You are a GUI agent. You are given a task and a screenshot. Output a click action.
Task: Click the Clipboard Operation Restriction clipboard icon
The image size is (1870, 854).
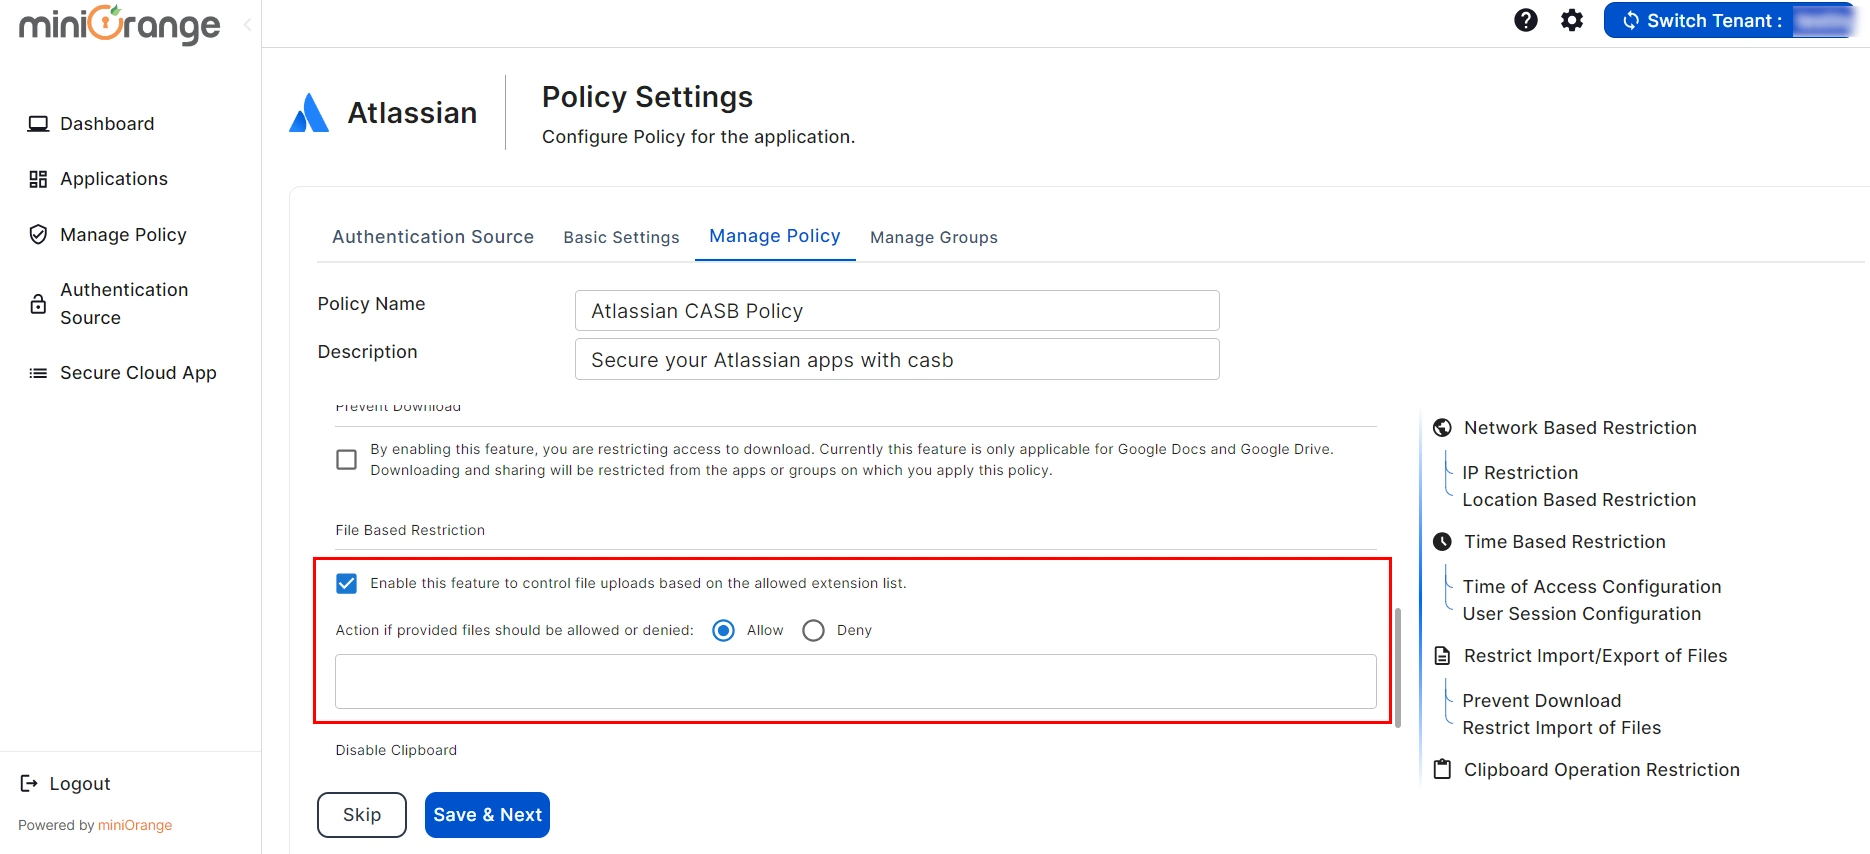[x=1442, y=769]
